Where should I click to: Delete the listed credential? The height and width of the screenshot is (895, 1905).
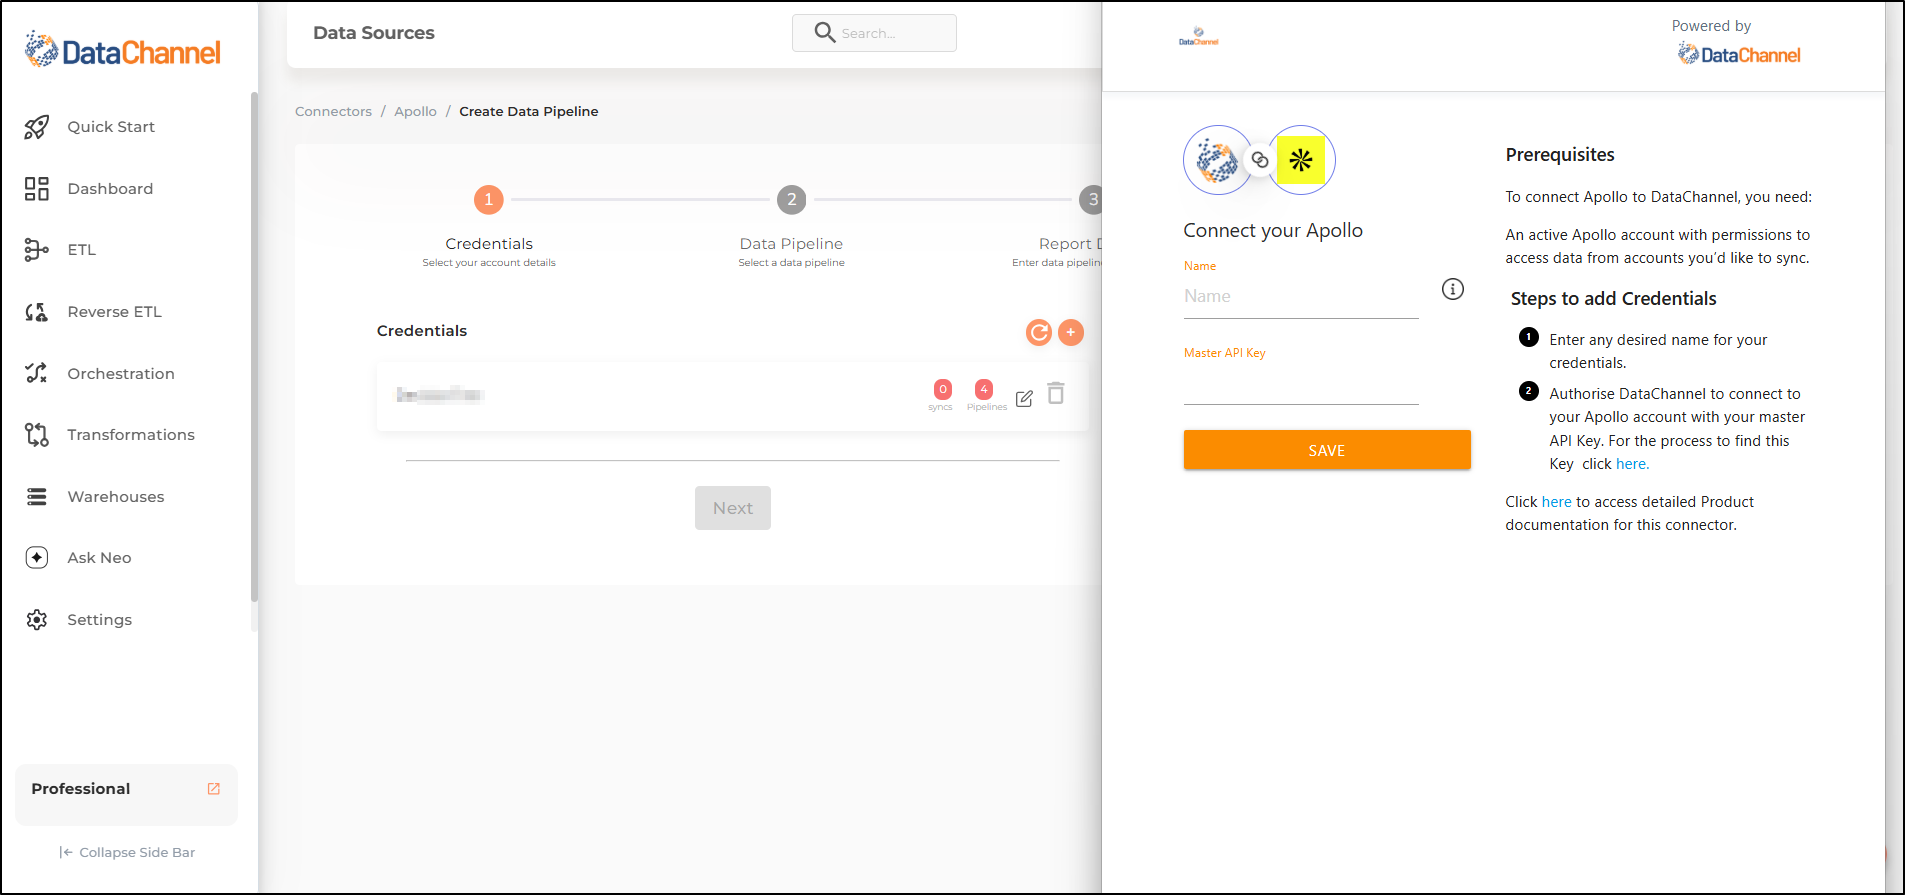click(x=1056, y=393)
